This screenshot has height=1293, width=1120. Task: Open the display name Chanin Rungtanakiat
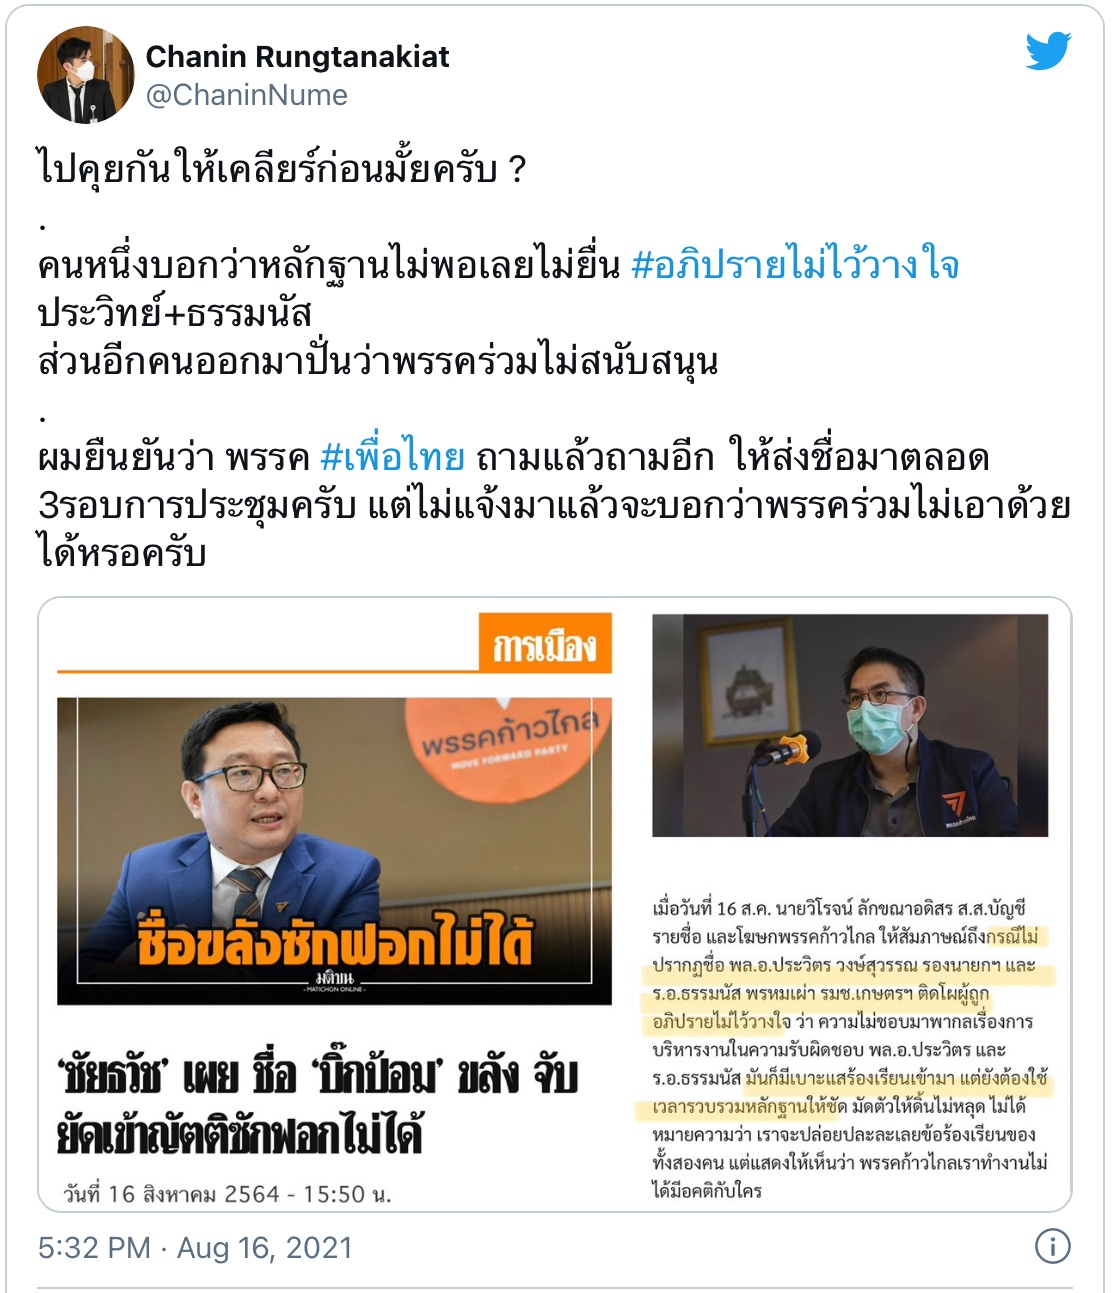coord(298,57)
